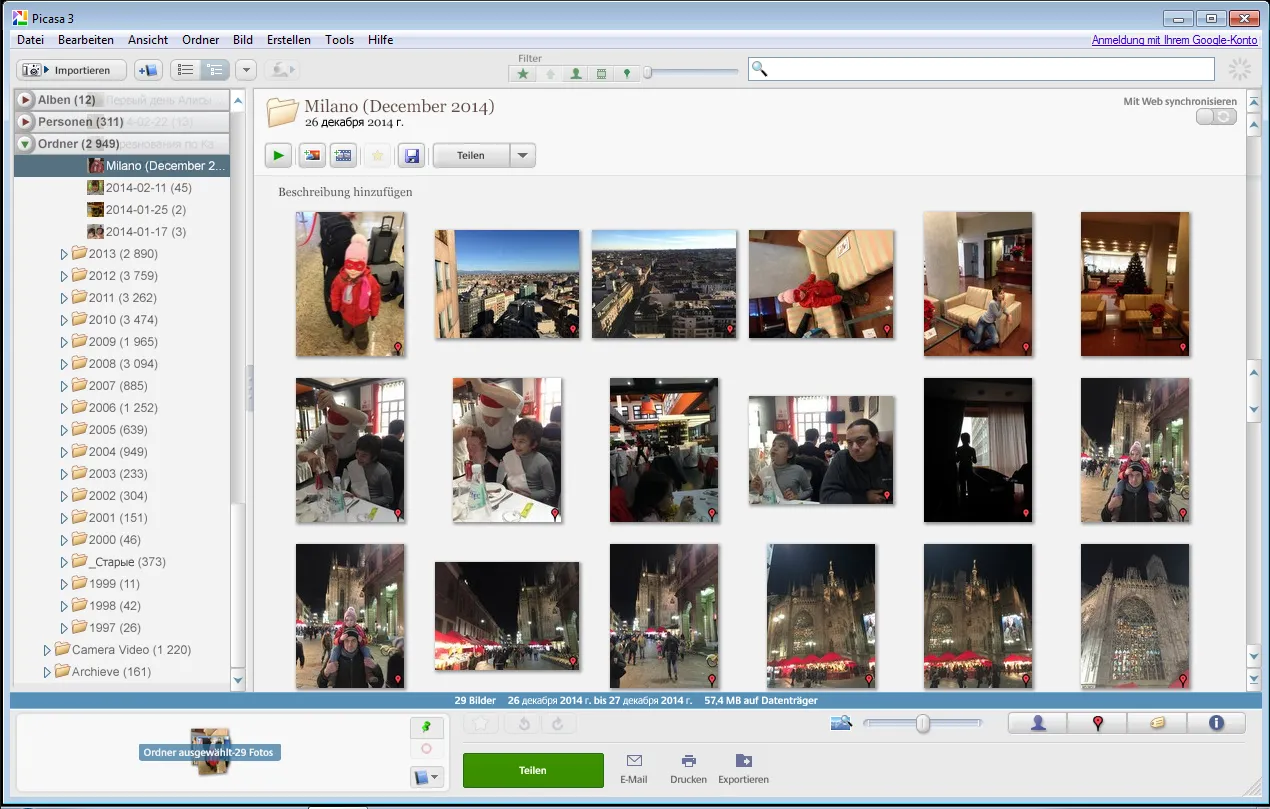Open the Ansicht menu
This screenshot has height=809, width=1270.
148,40
